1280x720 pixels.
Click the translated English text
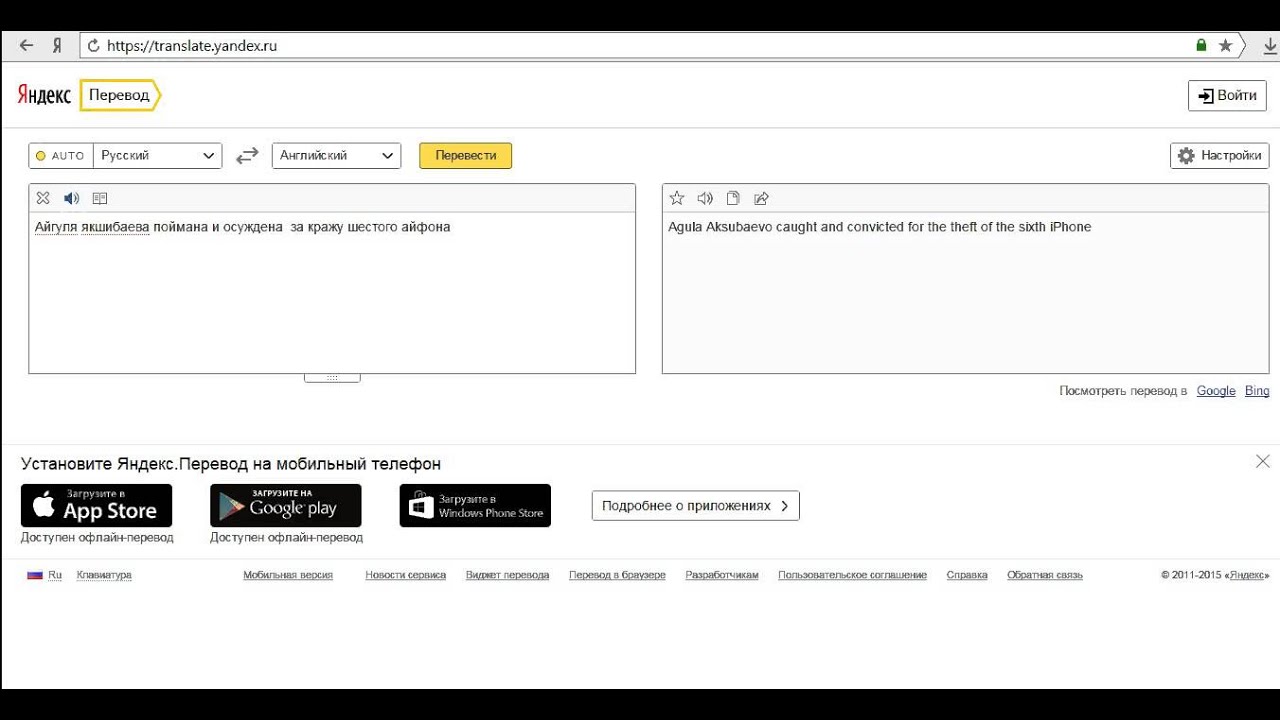(880, 227)
